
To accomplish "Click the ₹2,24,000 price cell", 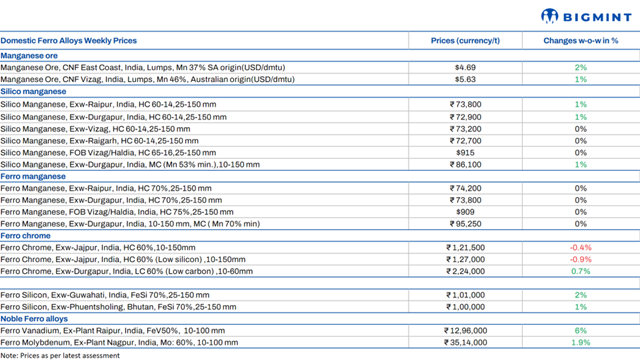I will tap(465, 271).
